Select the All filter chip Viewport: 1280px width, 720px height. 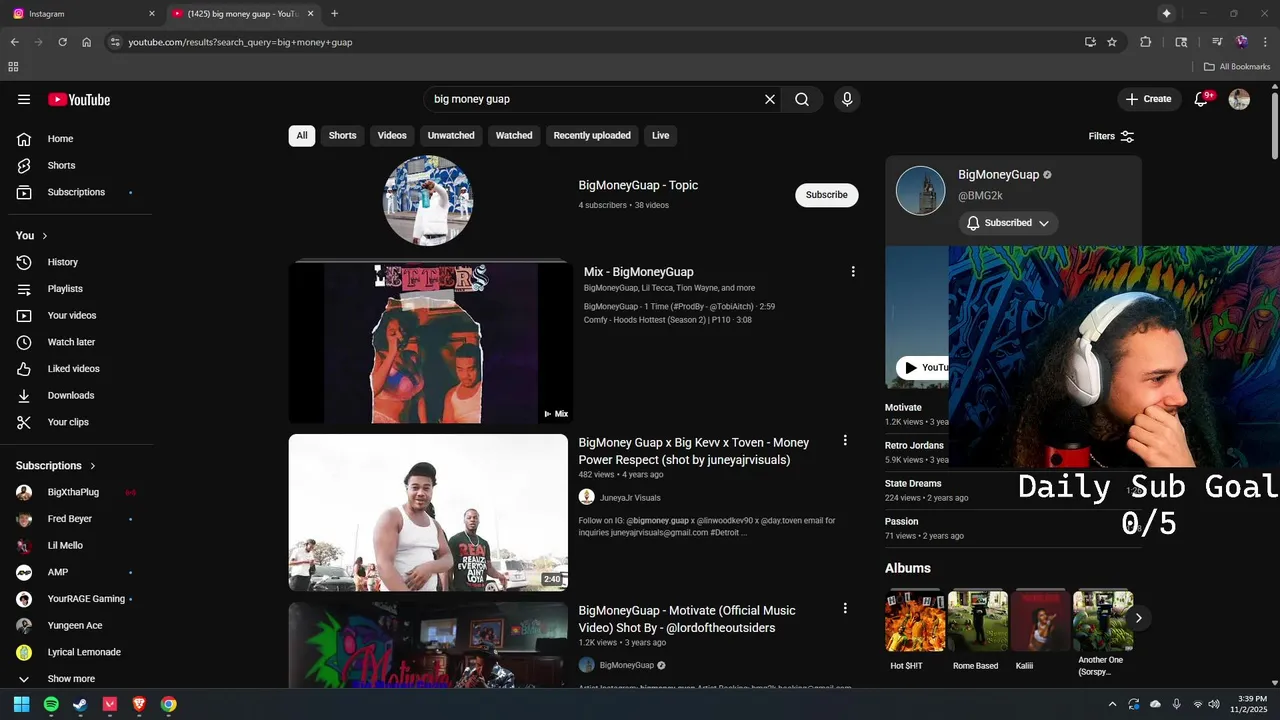[302, 135]
